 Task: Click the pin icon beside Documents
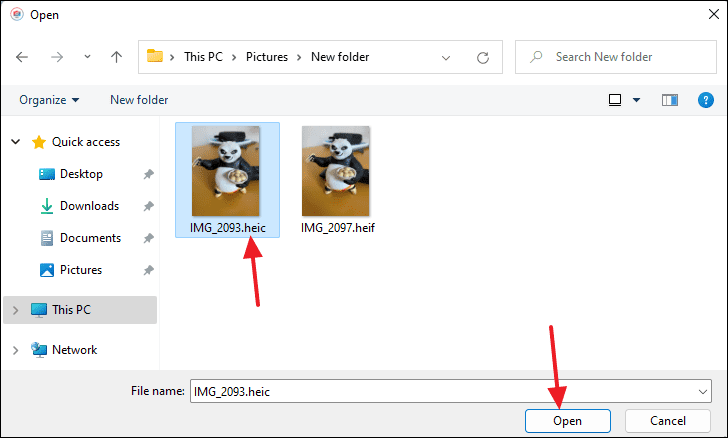(148, 238)
